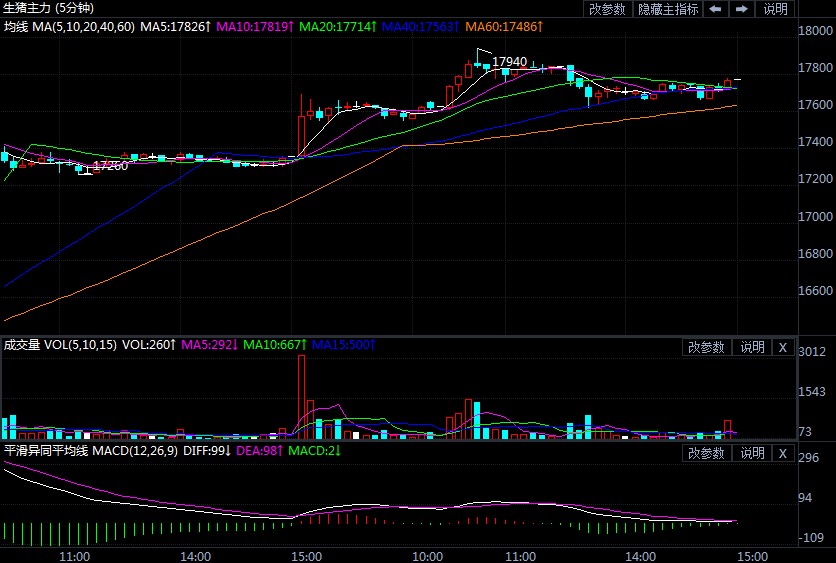Click the 16600 price axis label
This screenshot has width=836, height=563.
click(x=815, y=291)
